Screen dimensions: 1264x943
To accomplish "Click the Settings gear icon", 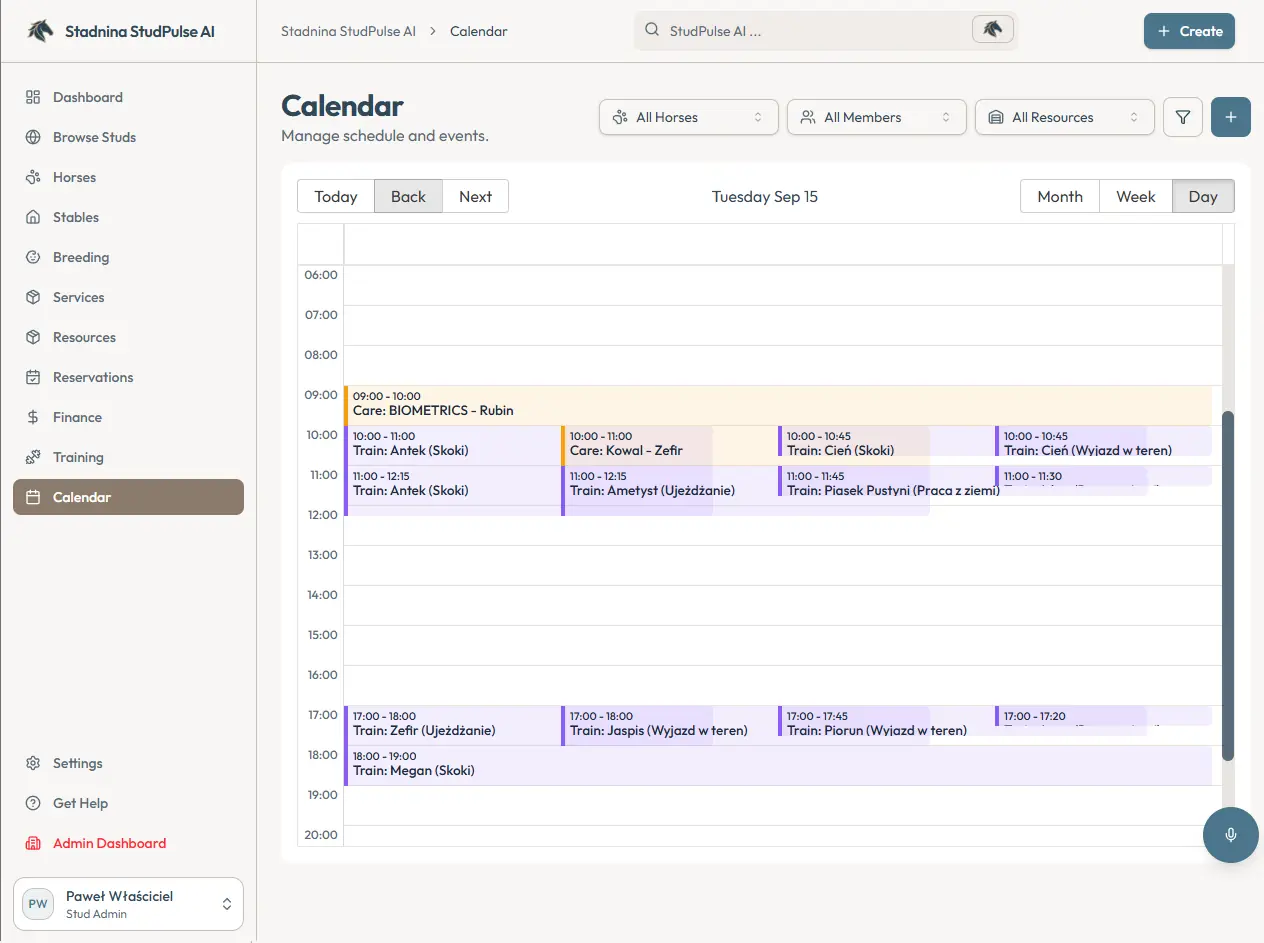I will 33,763.
